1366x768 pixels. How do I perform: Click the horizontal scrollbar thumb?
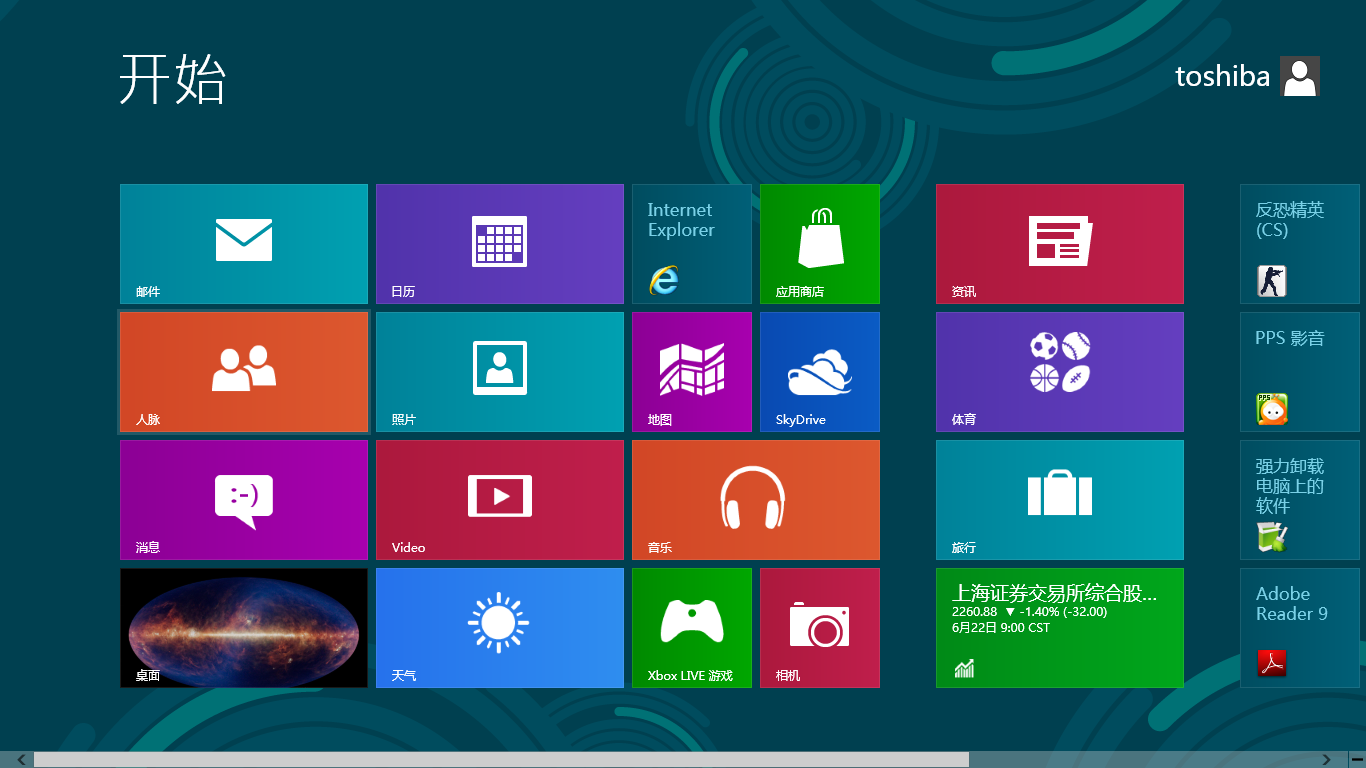(501, 760)
